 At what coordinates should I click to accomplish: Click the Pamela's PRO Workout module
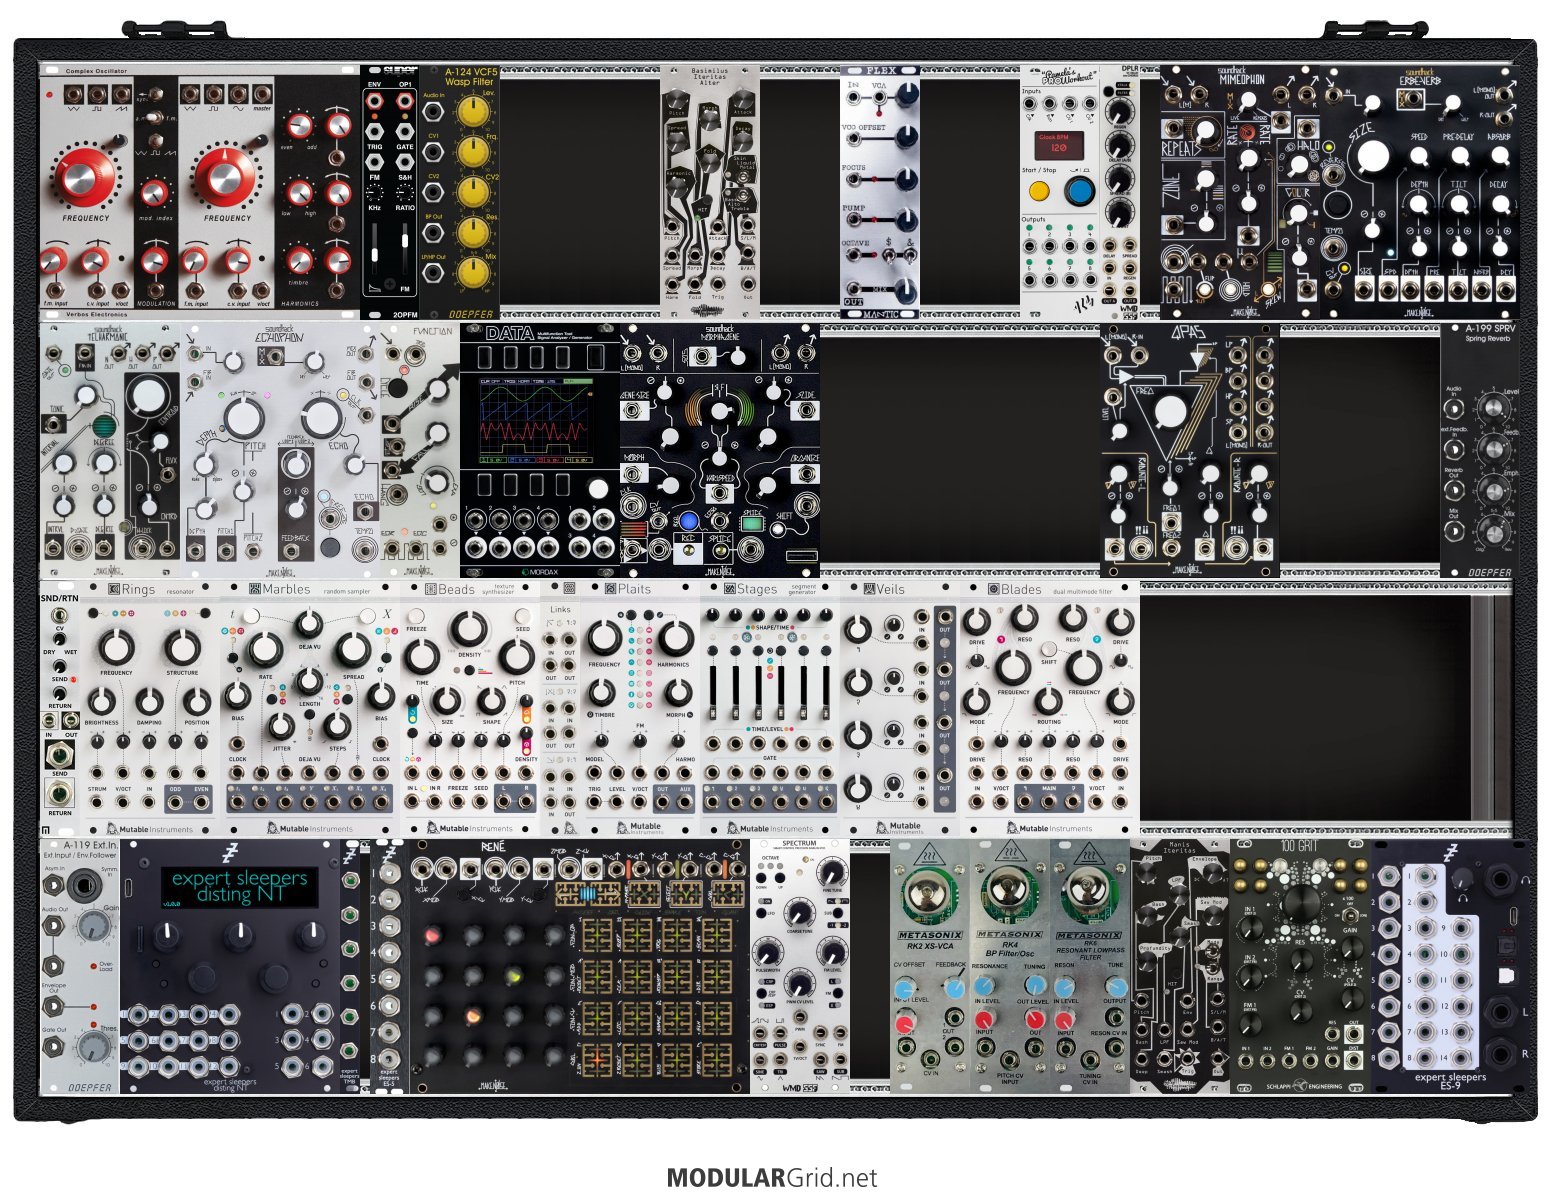click(x=1060, y=192)
